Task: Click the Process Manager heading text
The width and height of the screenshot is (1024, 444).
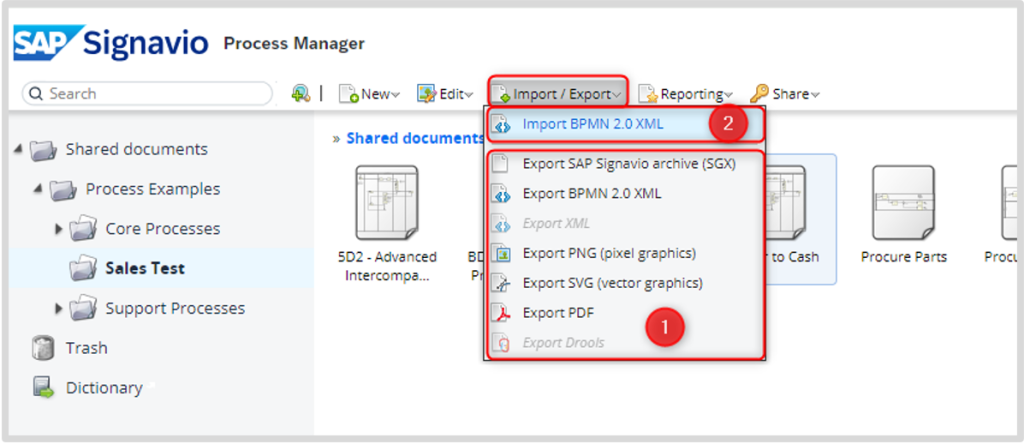Action: click(x=294, y=44)
